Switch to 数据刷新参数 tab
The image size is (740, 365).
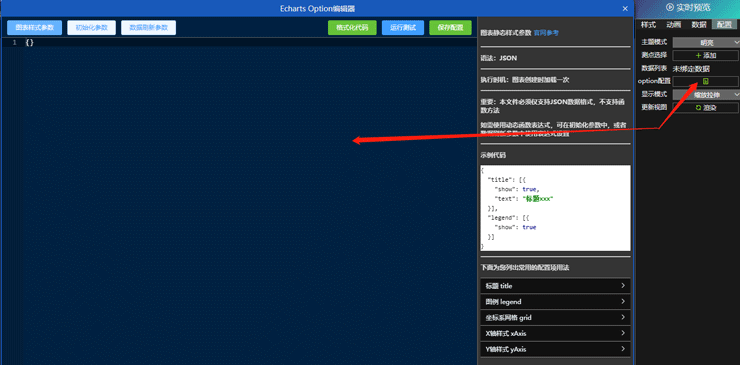(148, 27)
